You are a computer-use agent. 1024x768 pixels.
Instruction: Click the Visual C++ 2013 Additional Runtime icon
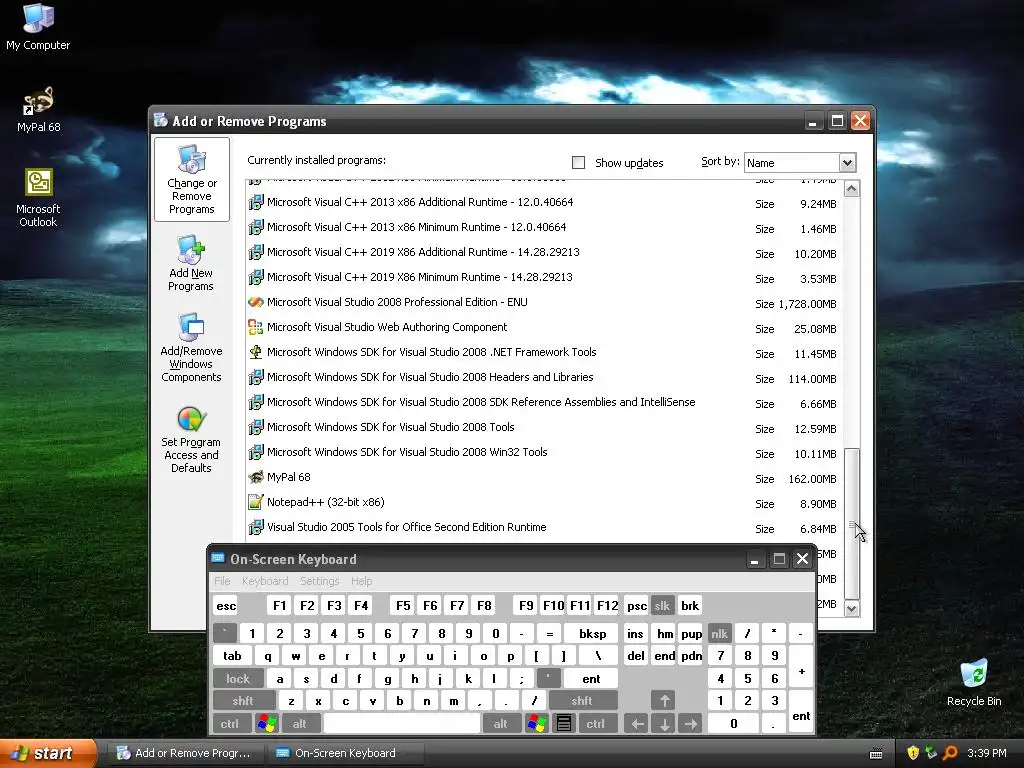tap(256, 202)
